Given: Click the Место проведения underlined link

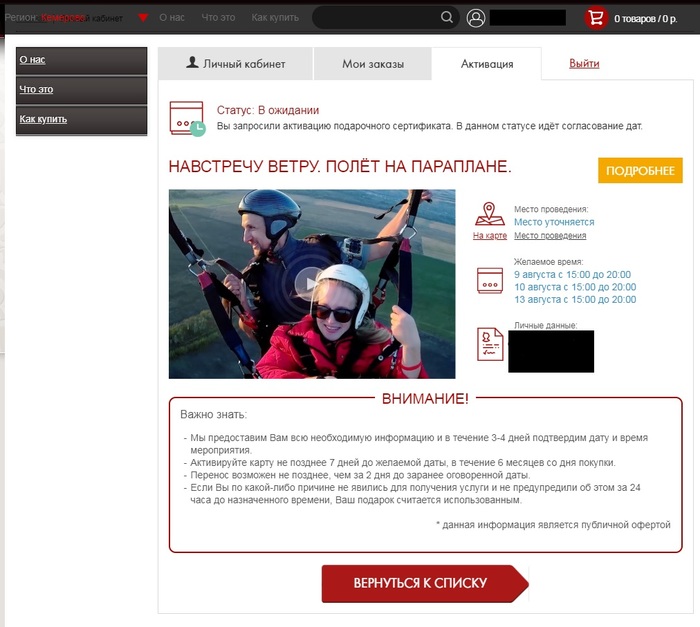Looking at the screenshot, I should coord(550,236).
